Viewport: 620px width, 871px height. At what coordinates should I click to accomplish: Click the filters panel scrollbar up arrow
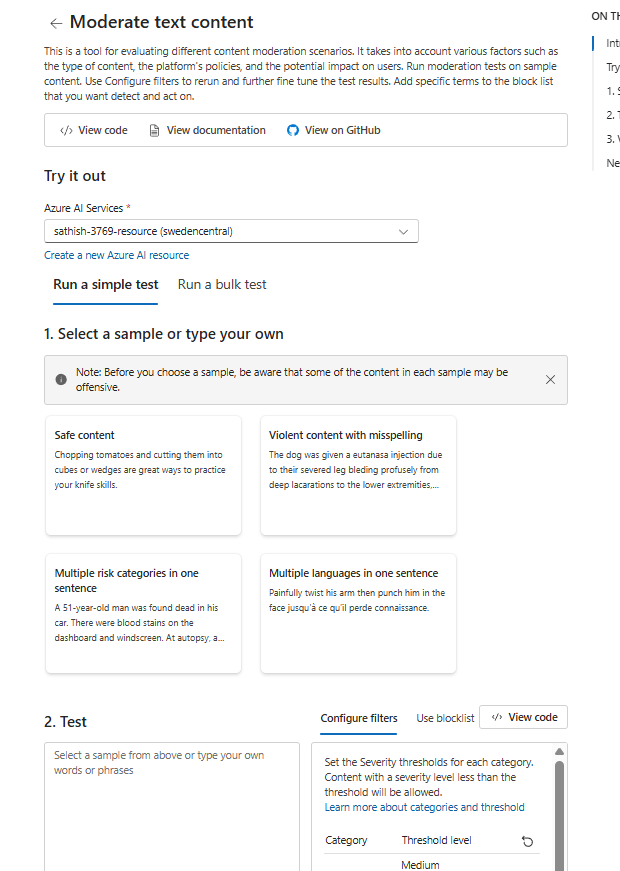coord(559,751)
